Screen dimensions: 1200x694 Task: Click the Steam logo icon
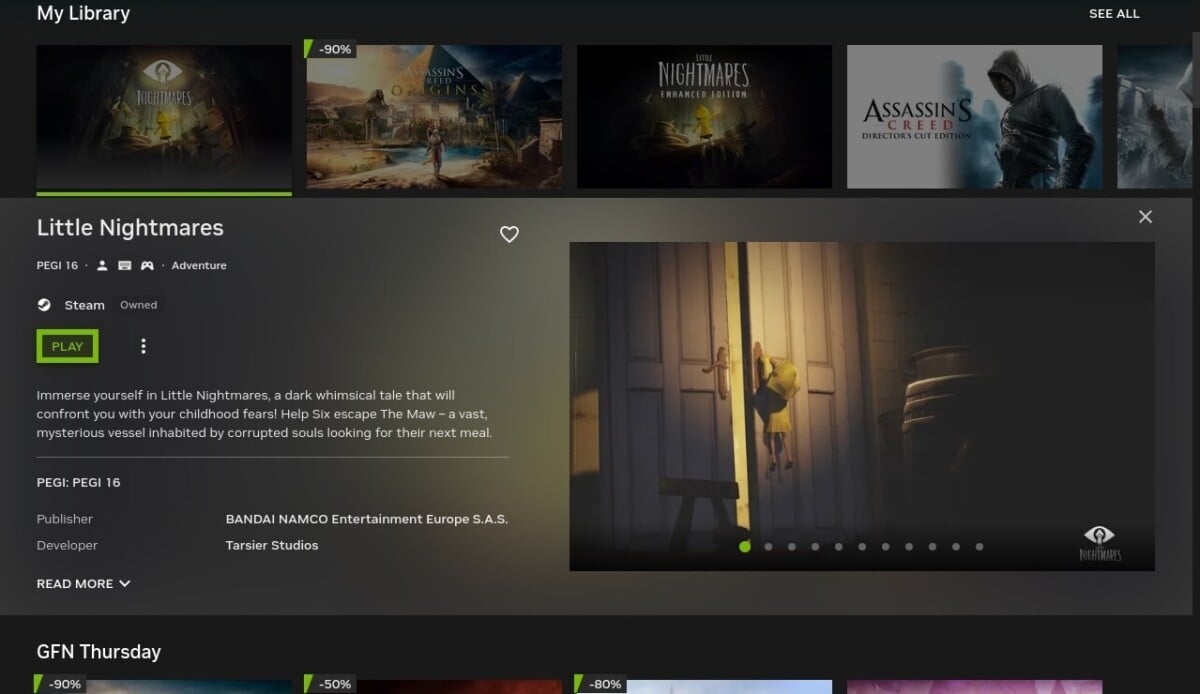click(x=44, y=305)
